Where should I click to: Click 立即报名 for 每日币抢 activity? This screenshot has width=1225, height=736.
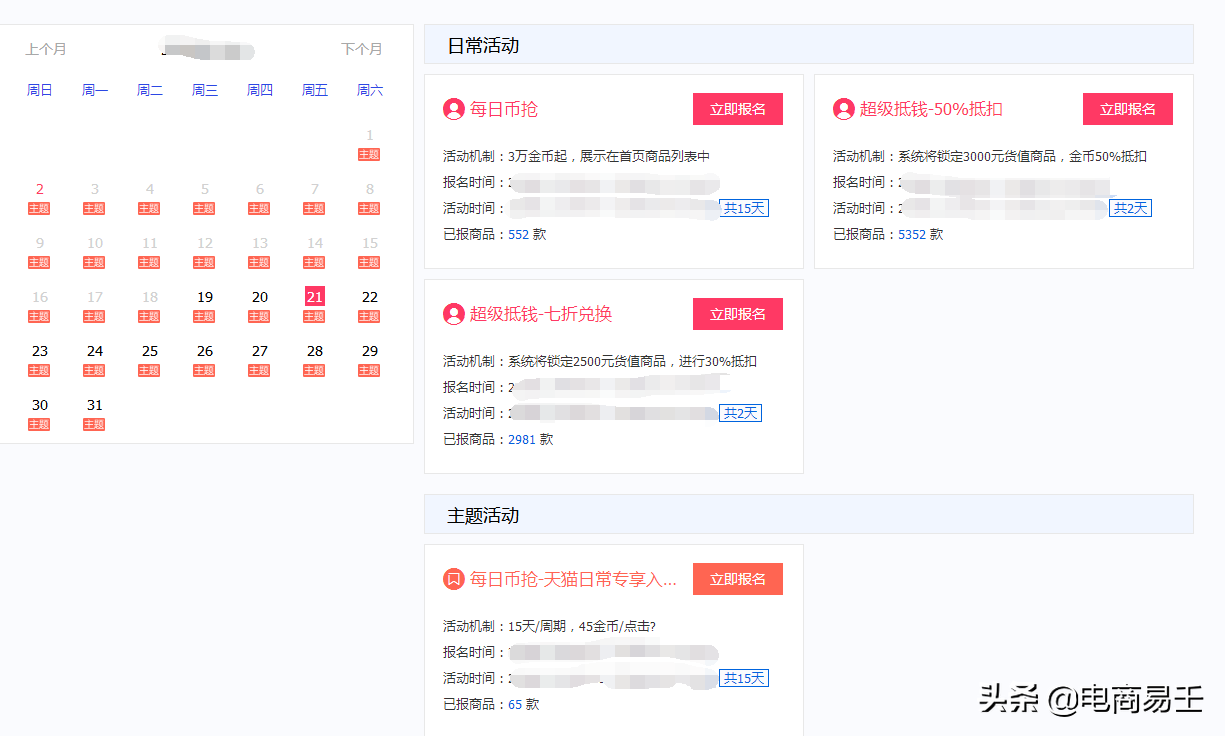[x=737, y=108]
